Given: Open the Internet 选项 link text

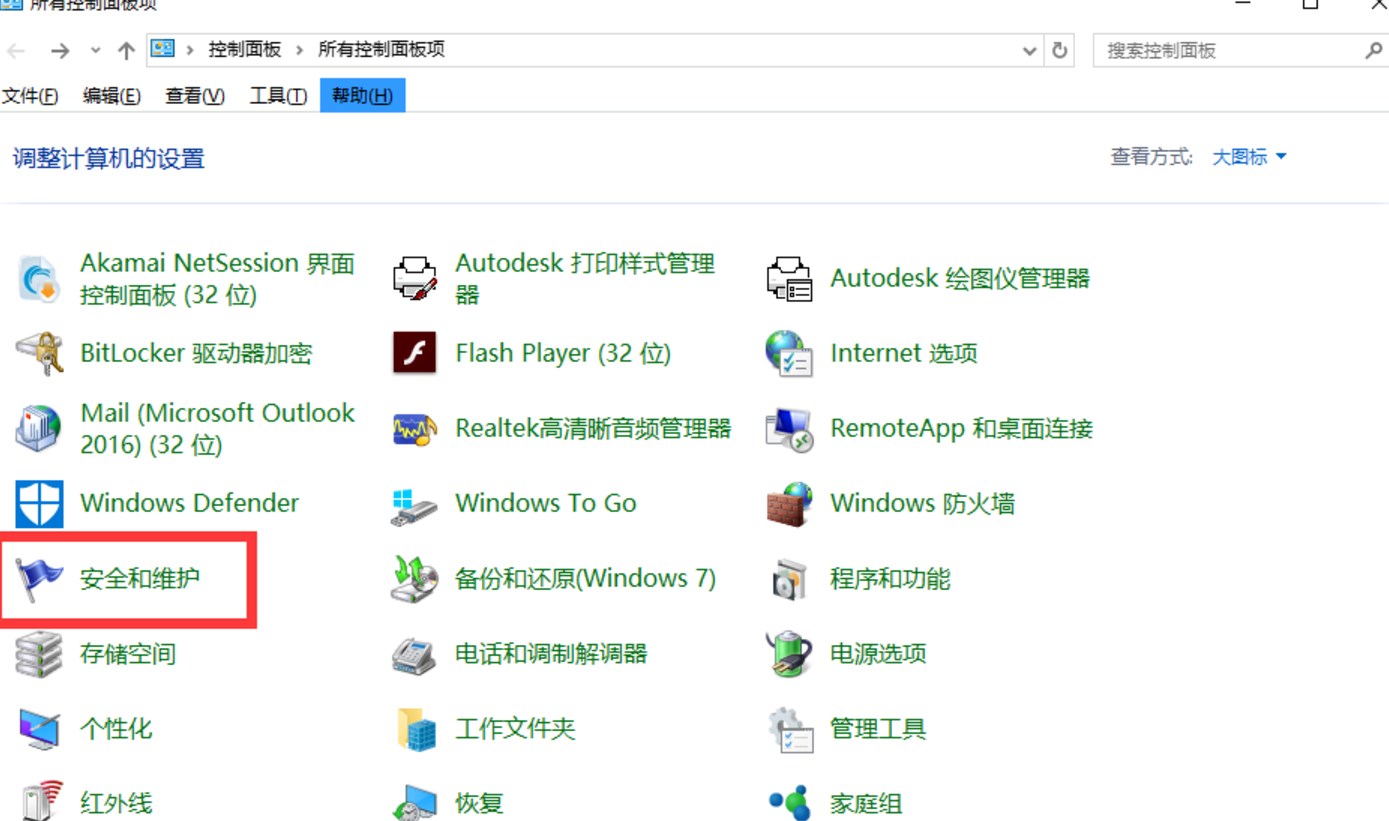Looking at the screenshot, I should click(904, 354).
